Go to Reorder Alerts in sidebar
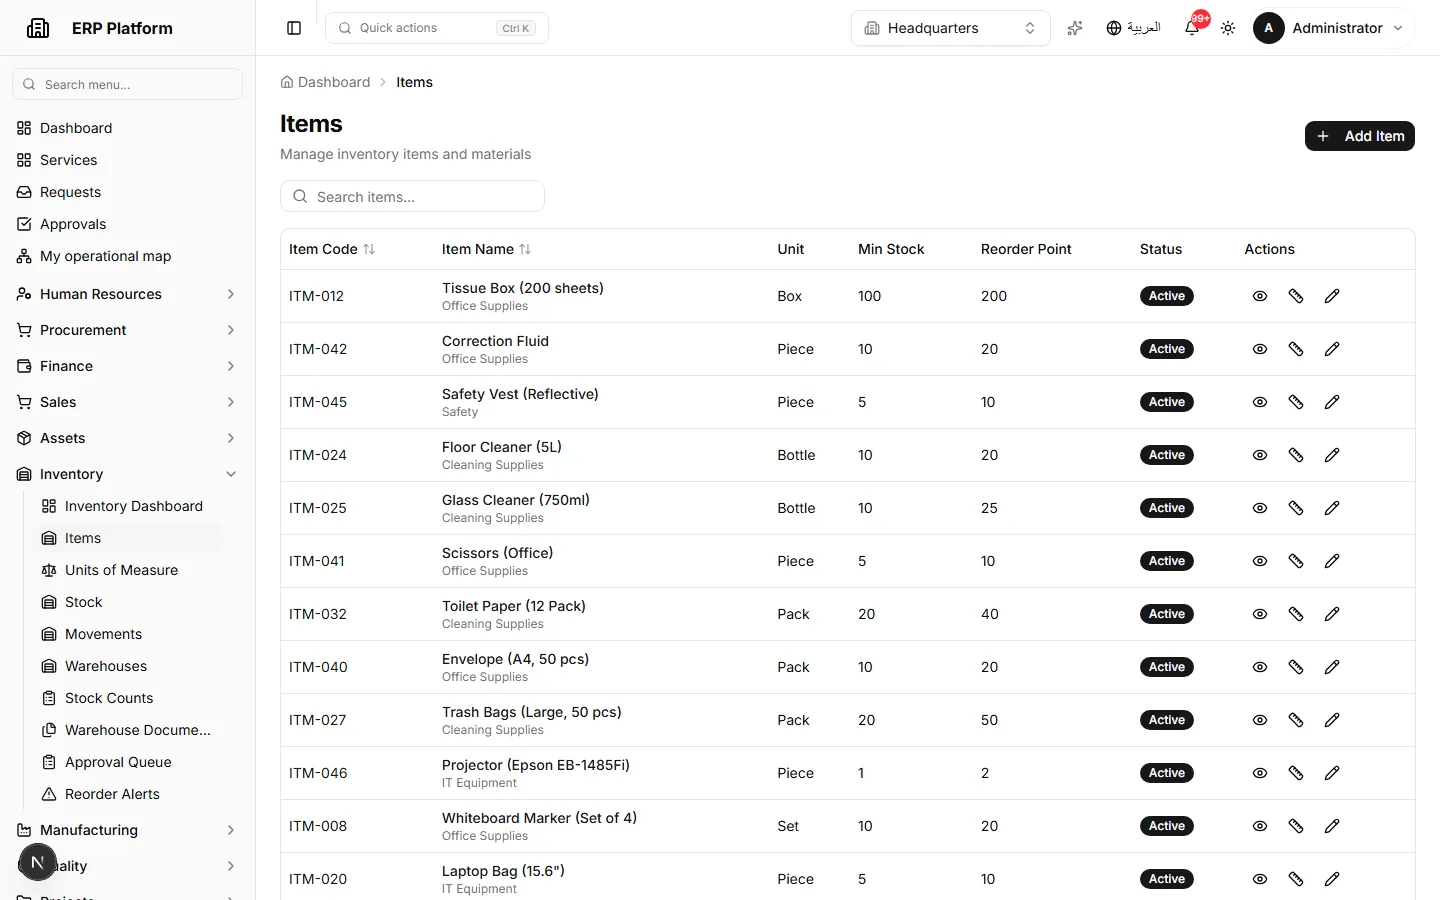 pyautogui.click(x=112, y=794)
